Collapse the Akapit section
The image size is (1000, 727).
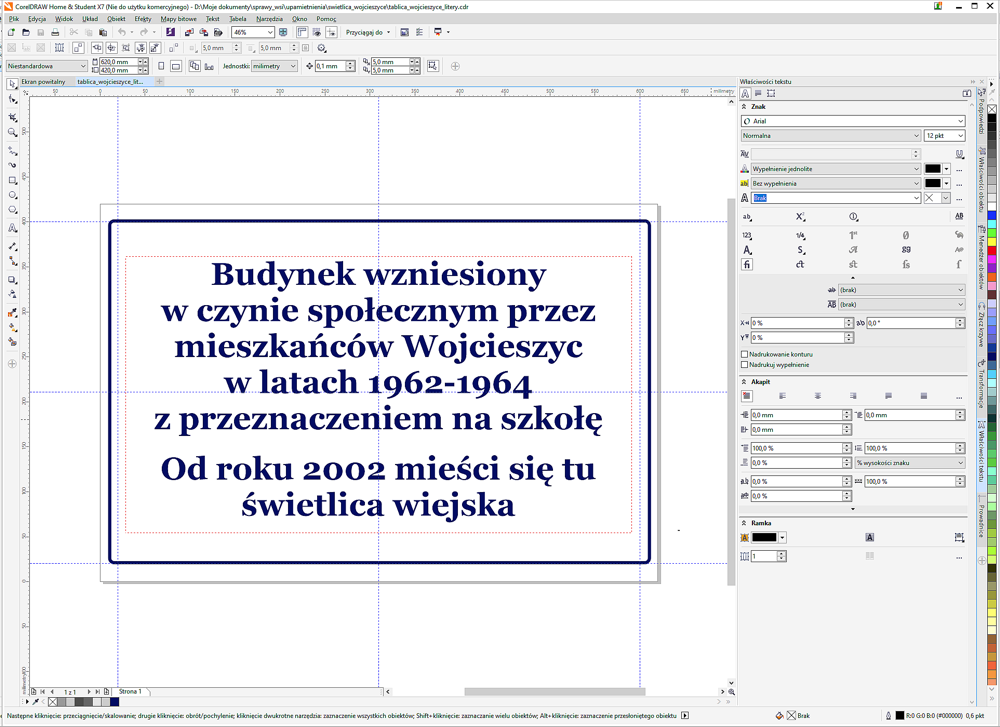[744, 381]
